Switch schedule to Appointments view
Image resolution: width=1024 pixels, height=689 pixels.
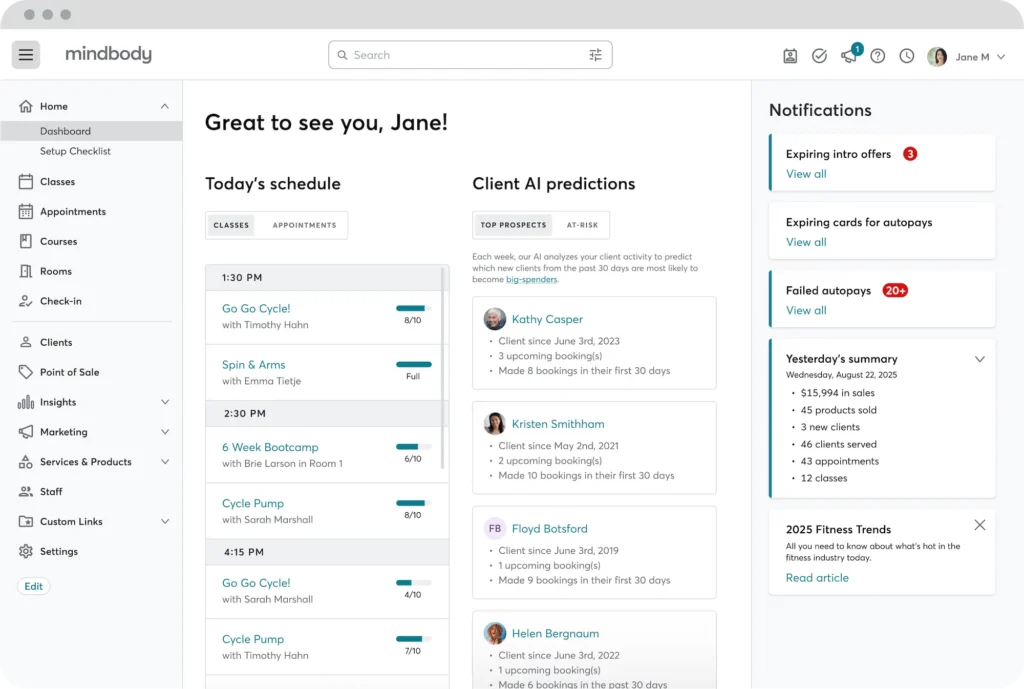pyautogui.click(x=304, y=225)
